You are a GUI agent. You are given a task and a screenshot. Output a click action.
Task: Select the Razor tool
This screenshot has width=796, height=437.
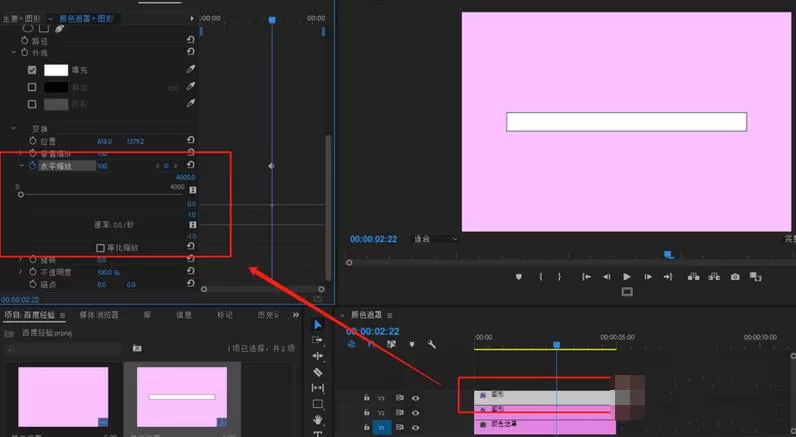(318, 372)
